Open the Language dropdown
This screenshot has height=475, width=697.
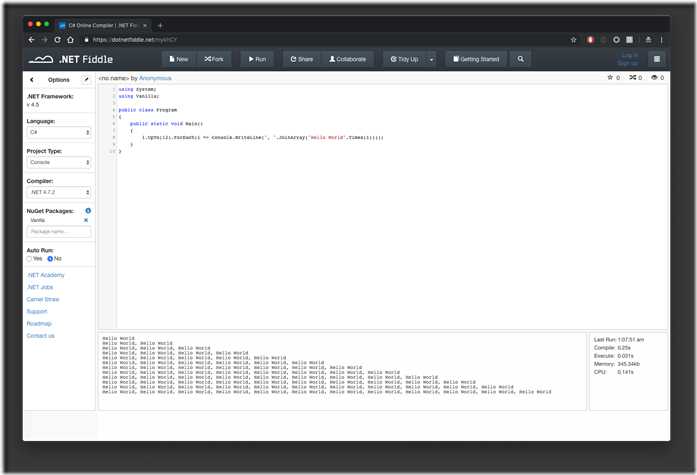59,132
